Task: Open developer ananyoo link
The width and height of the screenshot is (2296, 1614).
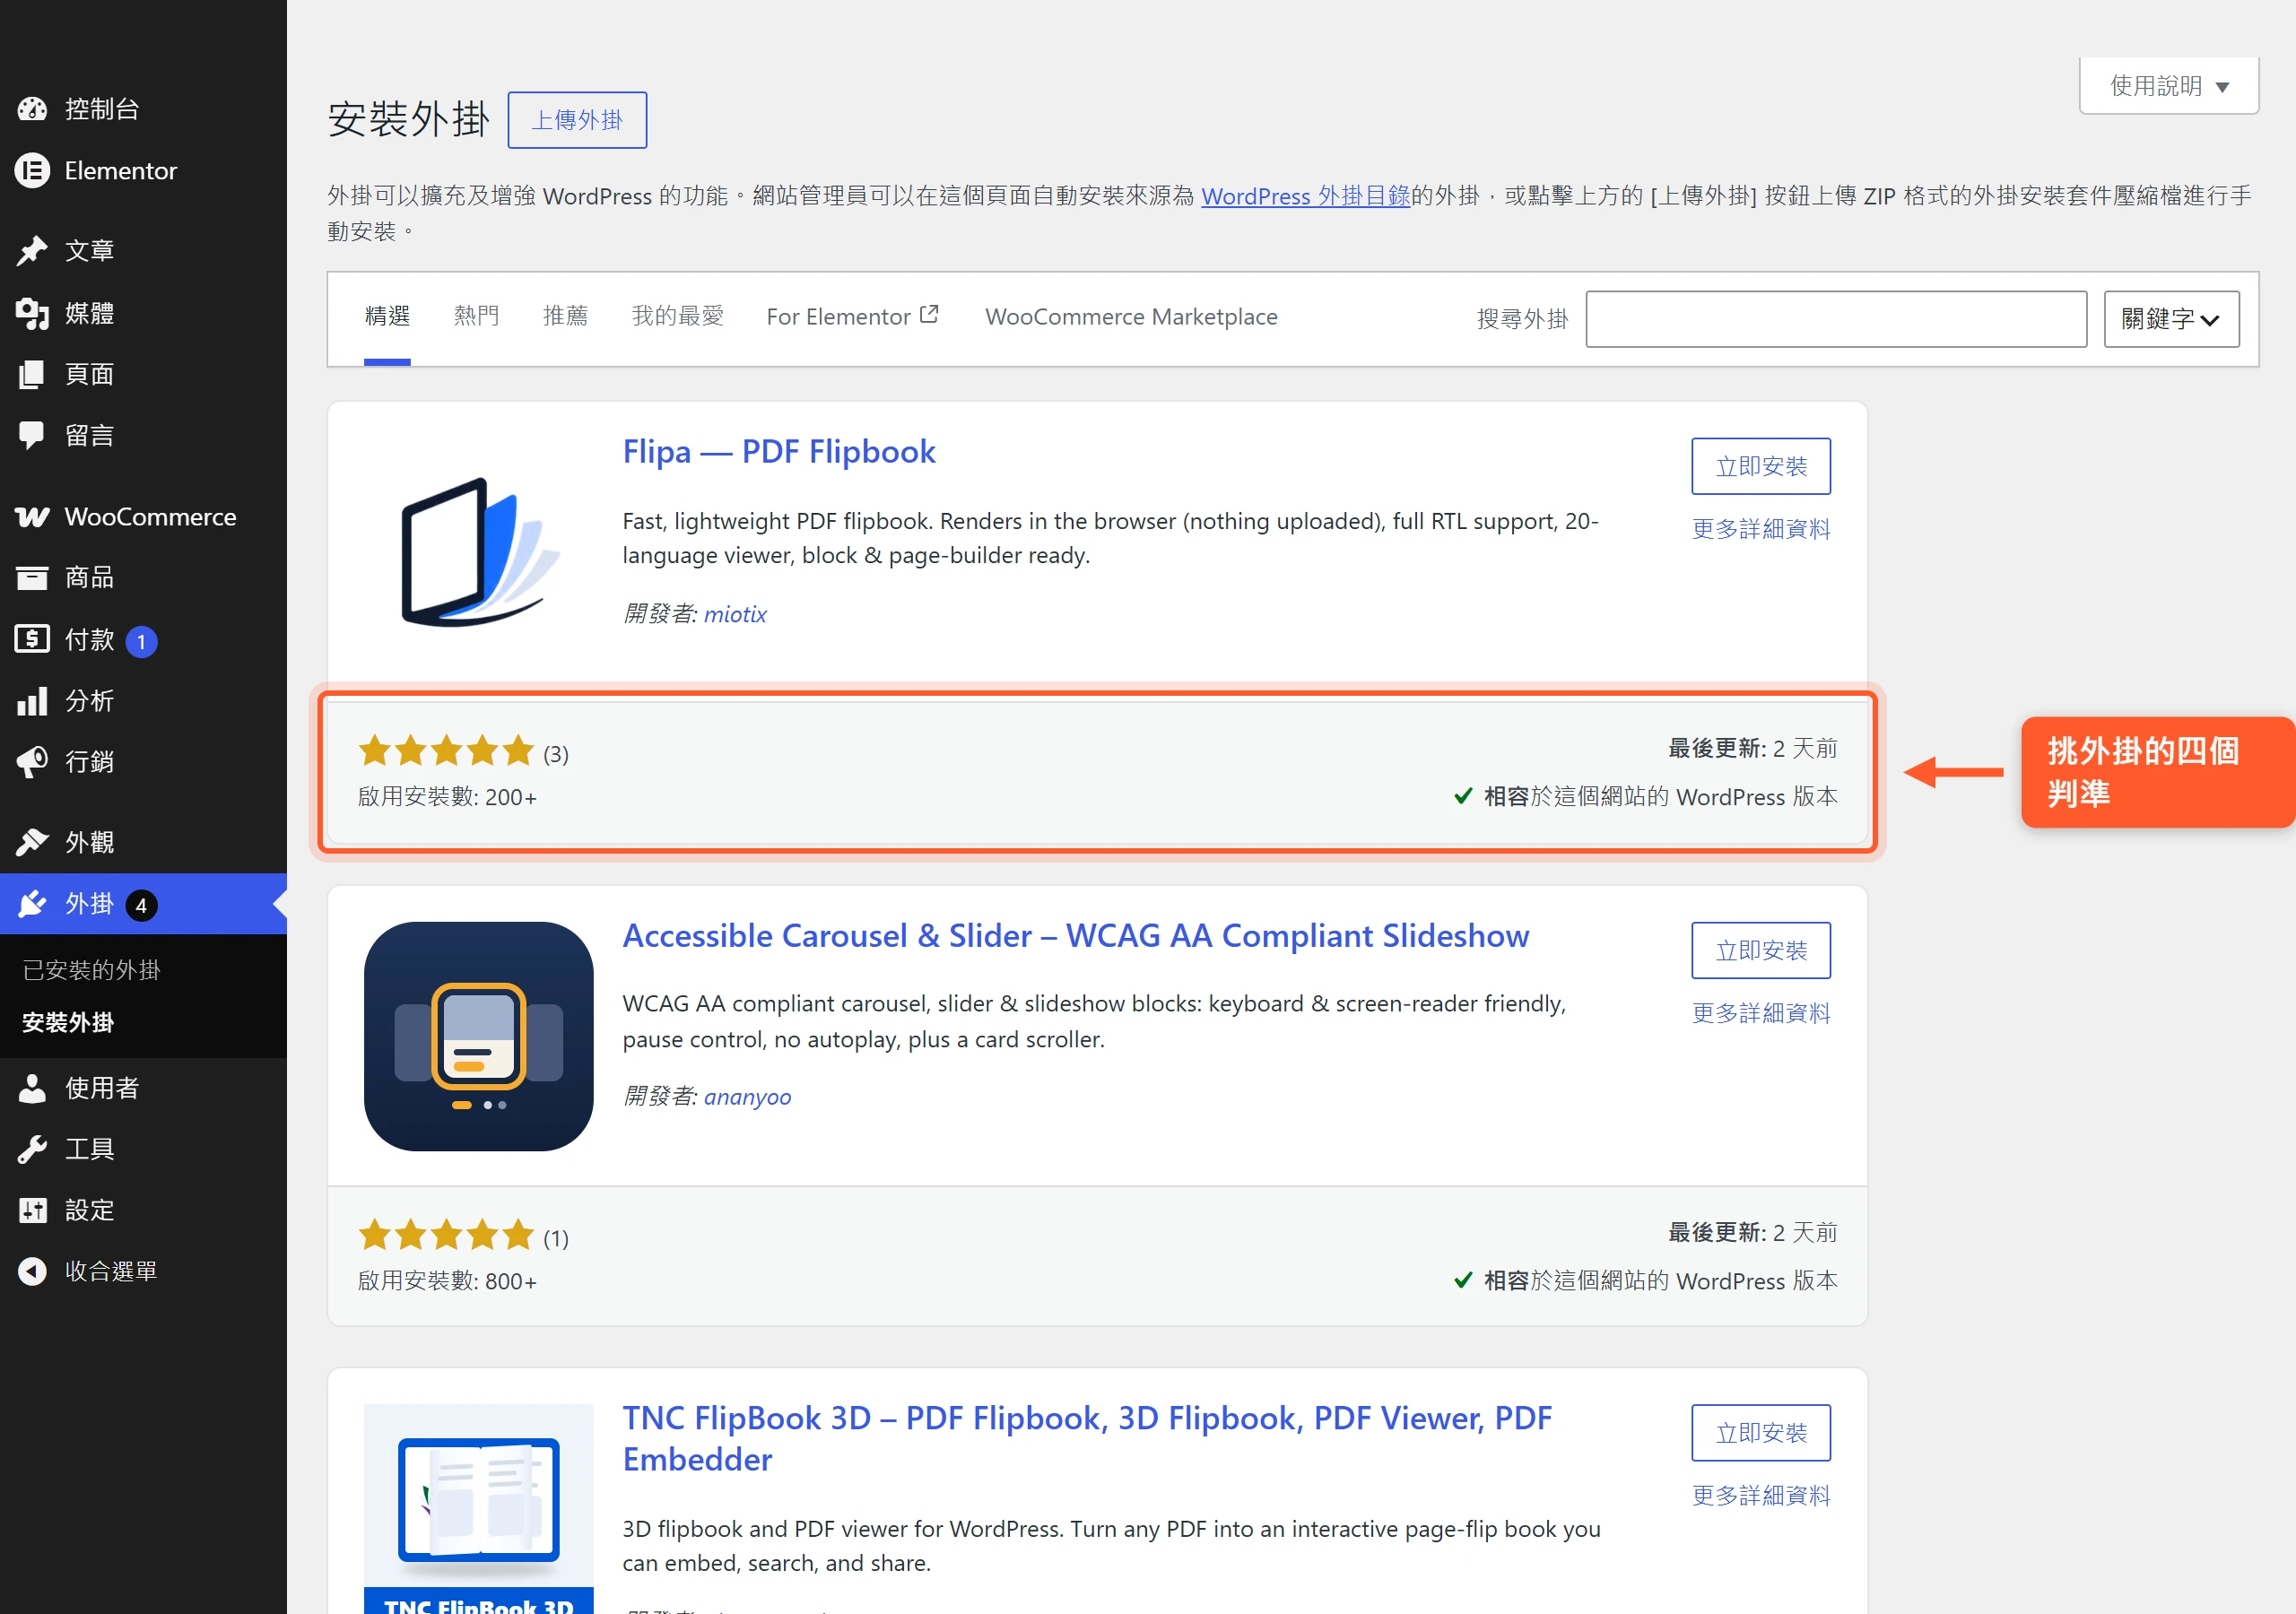Action: [x=747, y=1097]
